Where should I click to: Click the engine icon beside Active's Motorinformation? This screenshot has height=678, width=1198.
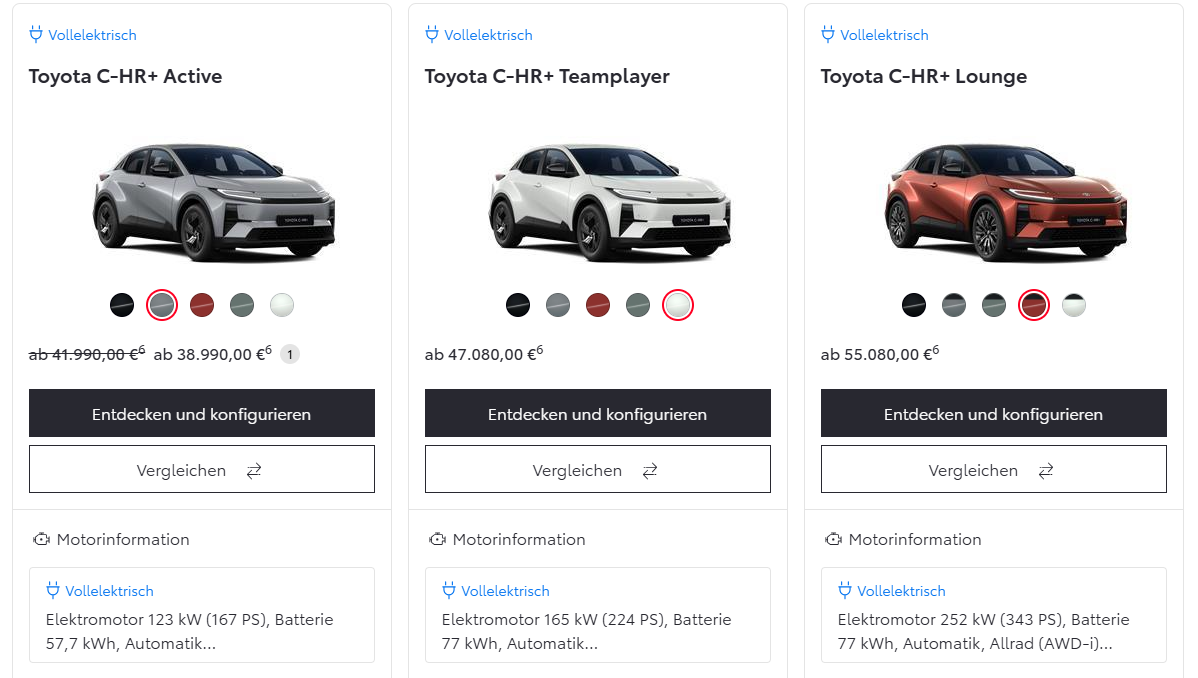click(x=41, y=540)
